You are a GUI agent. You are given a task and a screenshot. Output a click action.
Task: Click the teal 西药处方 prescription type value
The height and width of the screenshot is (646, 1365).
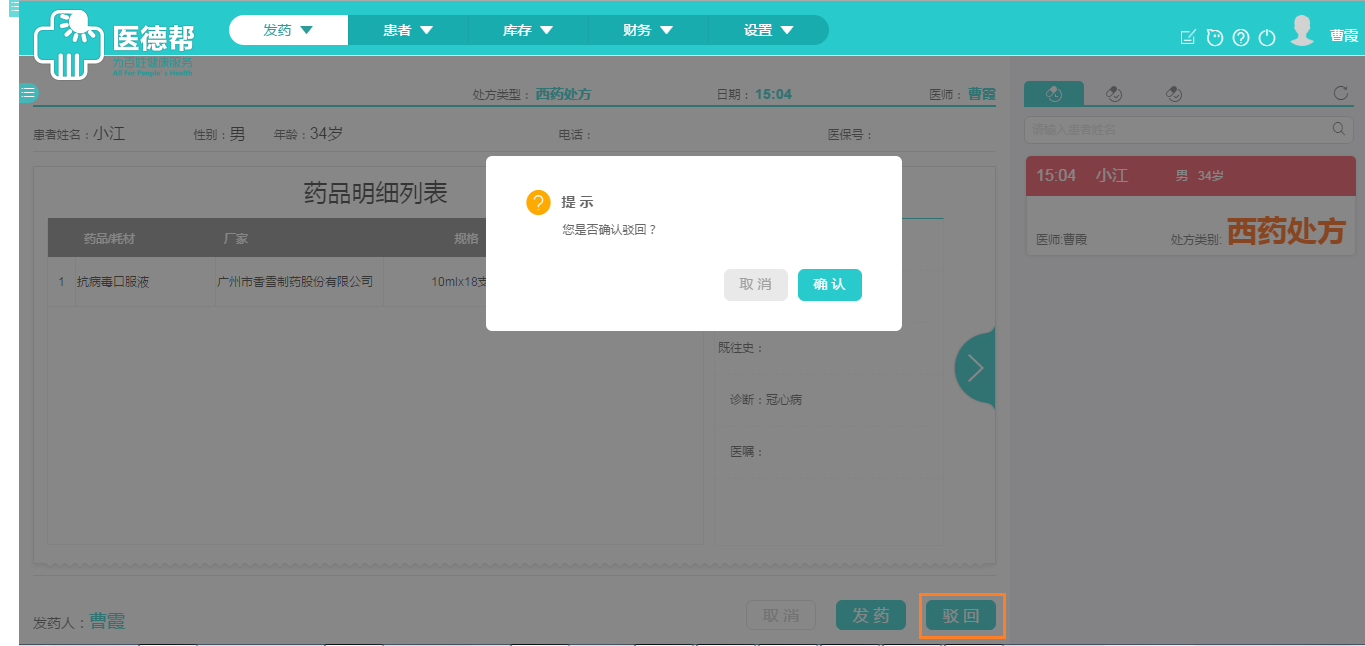point(564,94)
